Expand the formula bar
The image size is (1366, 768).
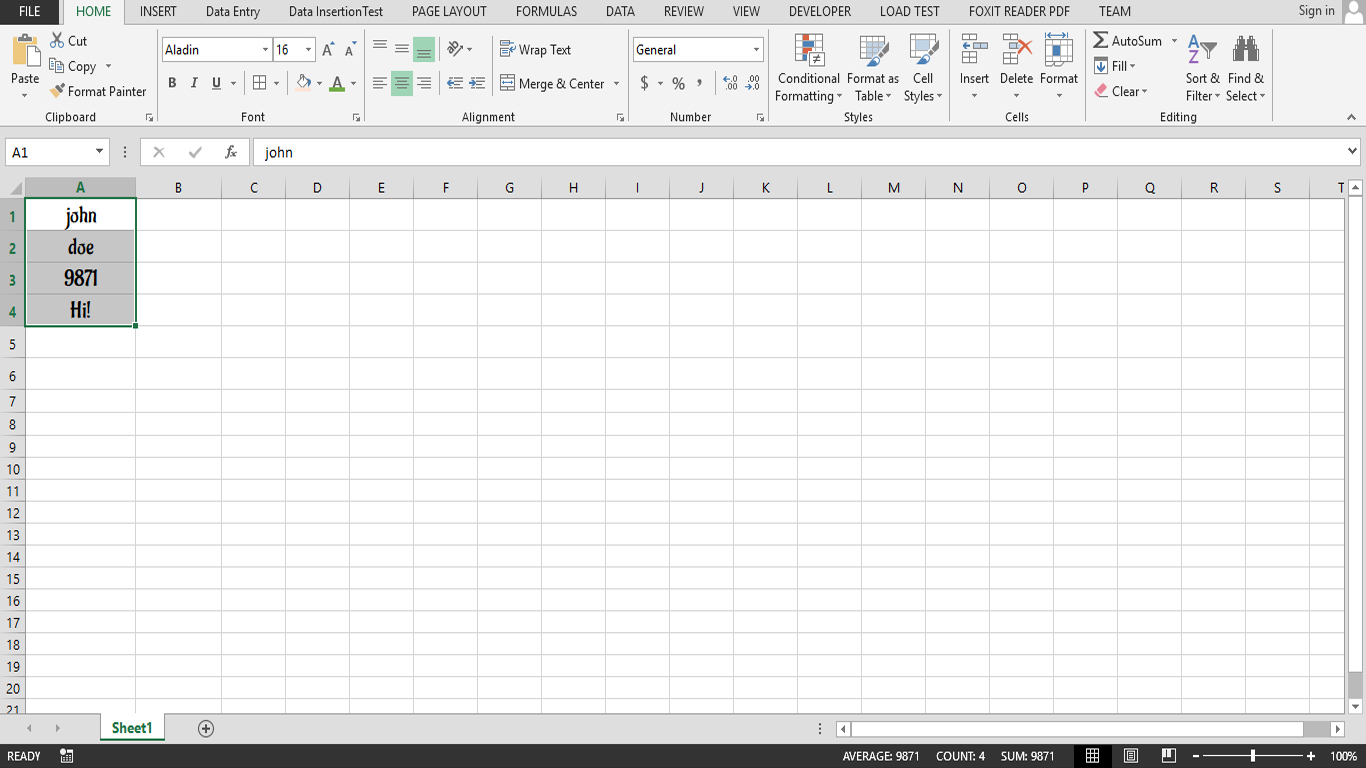click(x=1353, y=152)
